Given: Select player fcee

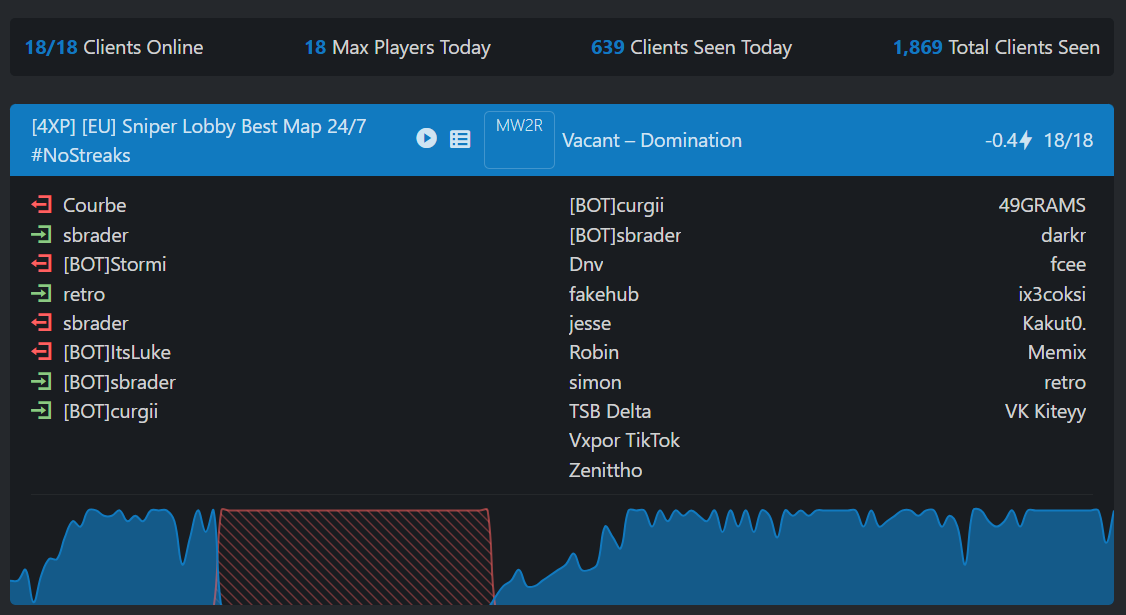Looking at the screenshot, I should tap(1068, 264).
